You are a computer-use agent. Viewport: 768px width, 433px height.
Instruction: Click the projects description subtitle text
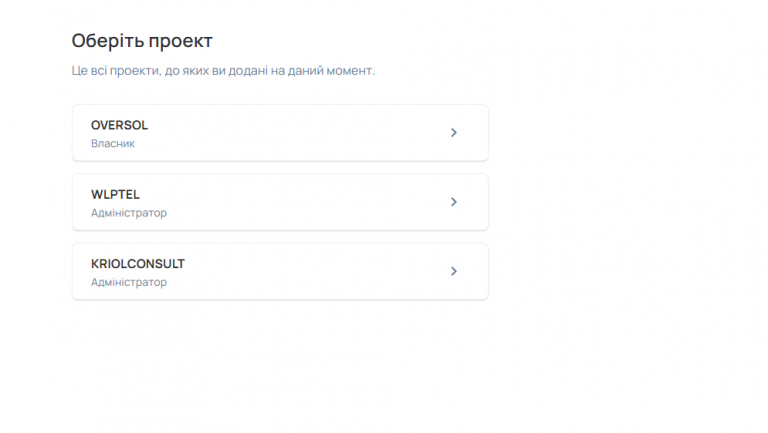223,71
